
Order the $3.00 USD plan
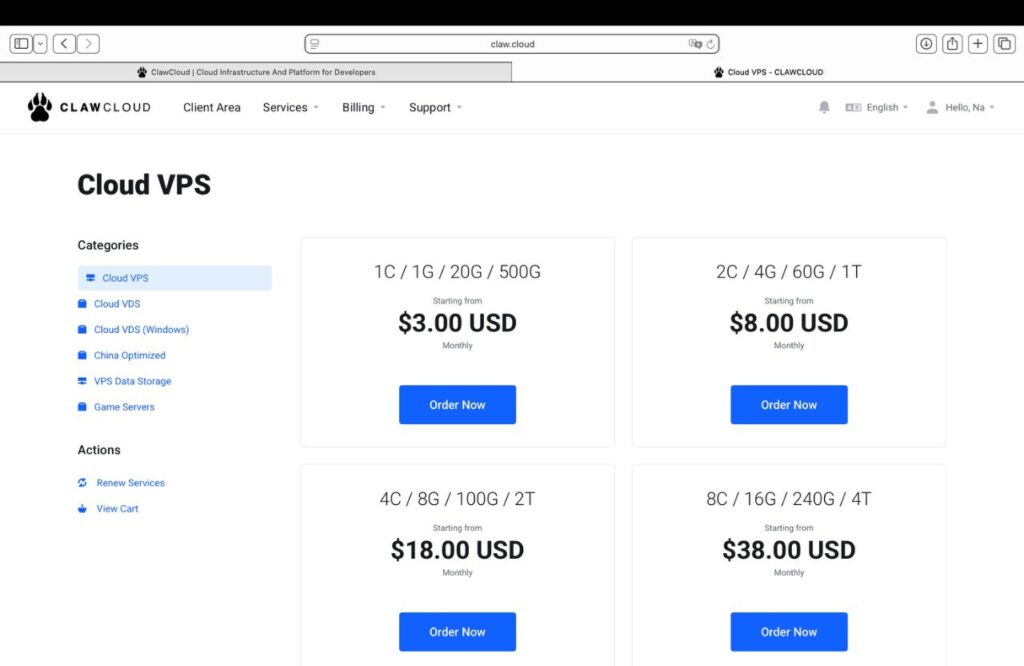pyautogui.click(x=457, y=405)
